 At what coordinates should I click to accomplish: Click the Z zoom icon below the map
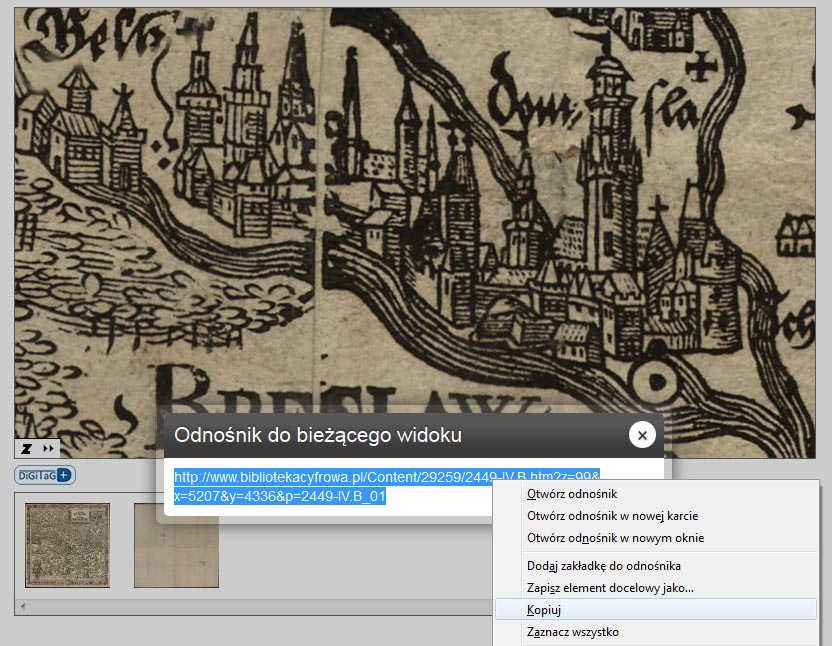27,449
